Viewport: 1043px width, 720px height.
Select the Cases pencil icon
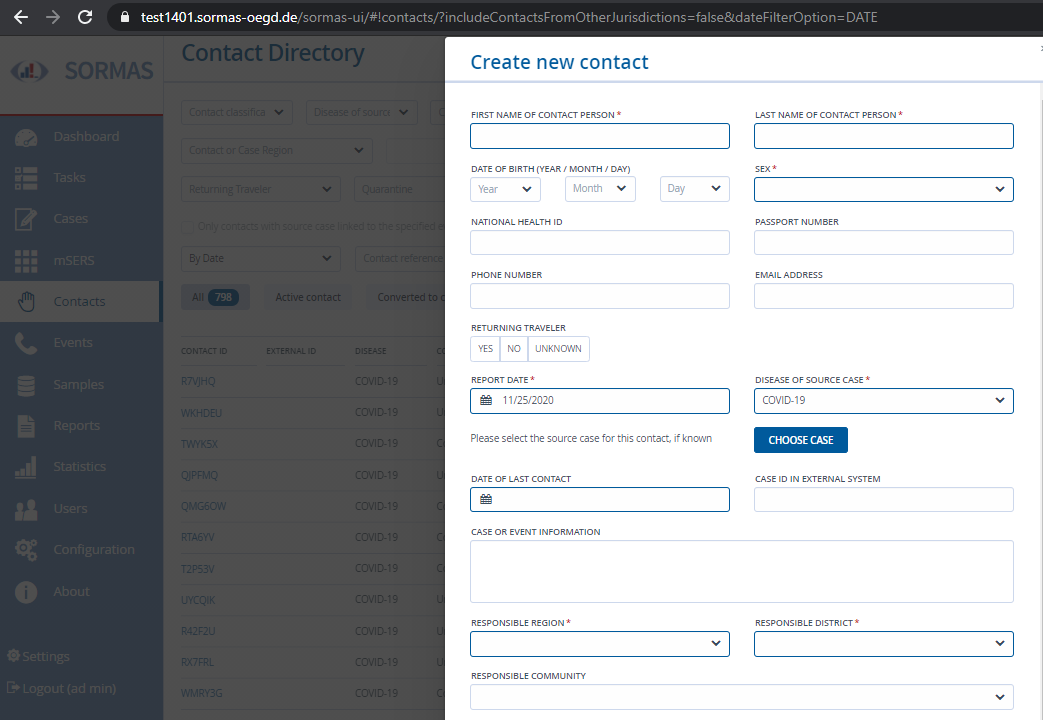[x=26, y=220]
